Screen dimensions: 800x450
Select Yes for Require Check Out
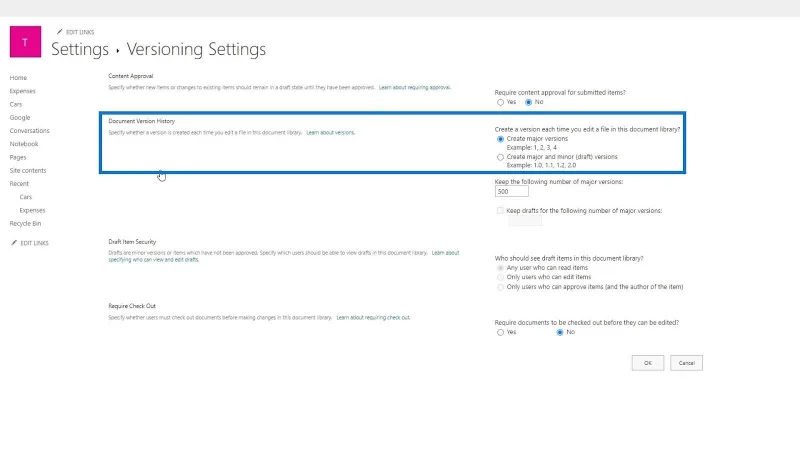(x=500, y=332)
